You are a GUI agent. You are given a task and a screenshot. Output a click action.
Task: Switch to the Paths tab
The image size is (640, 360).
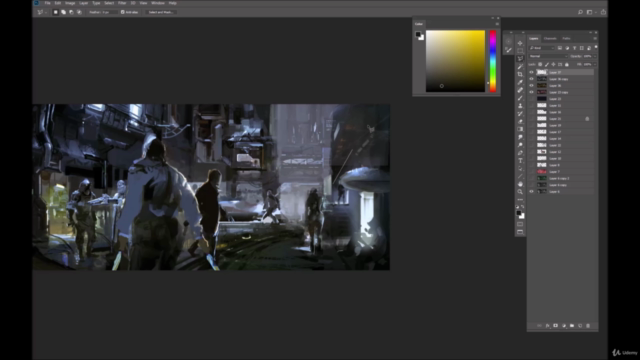[x=566, y=38]
